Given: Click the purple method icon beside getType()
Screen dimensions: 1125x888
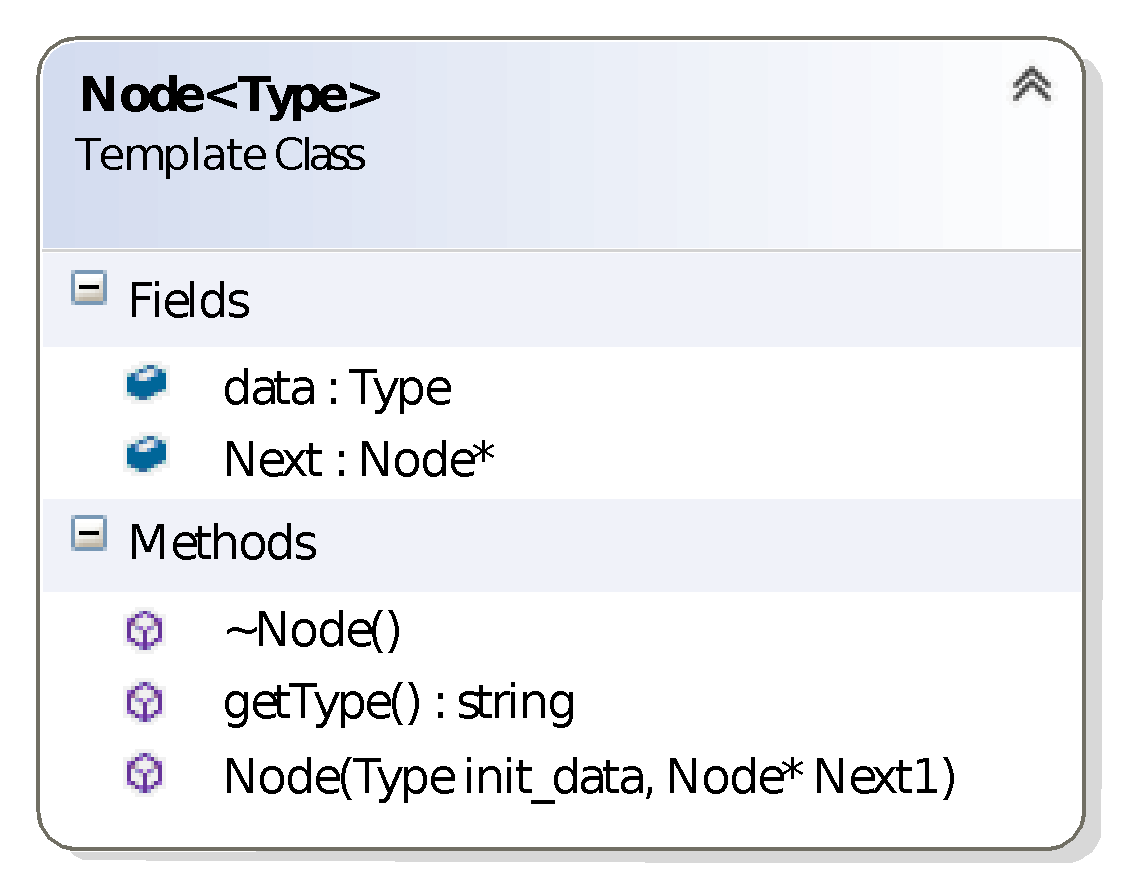Looking at the screenshot, I should [x=145, y=703].
